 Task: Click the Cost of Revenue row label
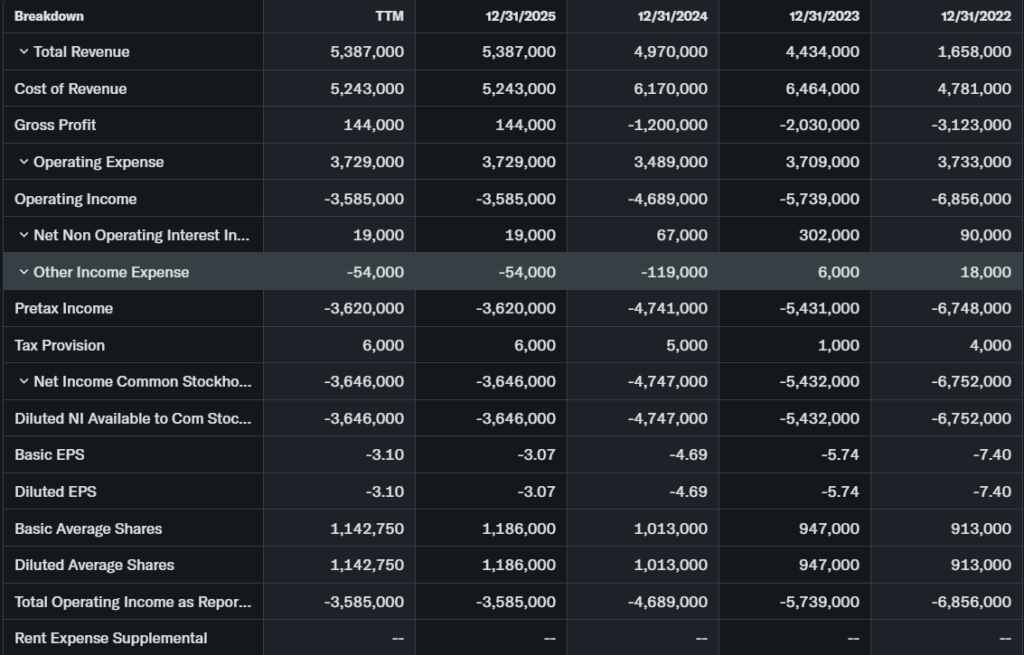tap(70, 89)
